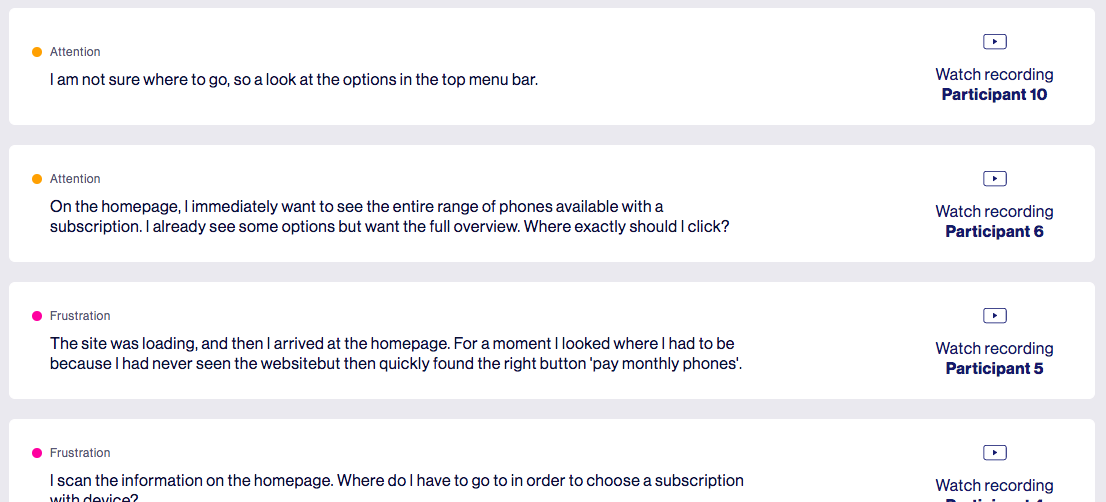
Task: Play the recording icon for Participant 10
Action: (995, 42)
